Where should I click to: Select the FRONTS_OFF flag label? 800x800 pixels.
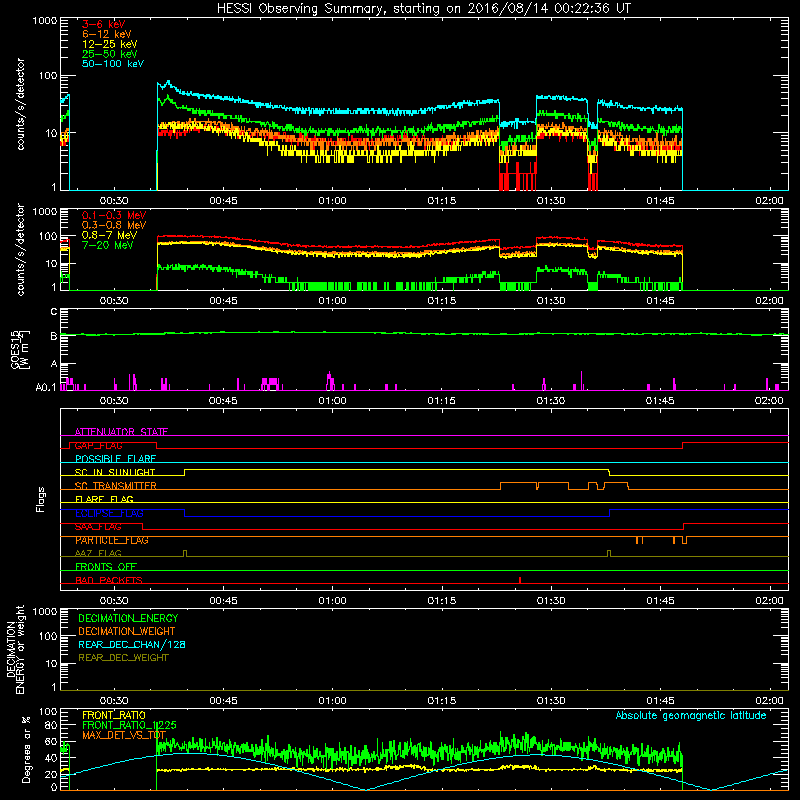click(x=106, y=567)
